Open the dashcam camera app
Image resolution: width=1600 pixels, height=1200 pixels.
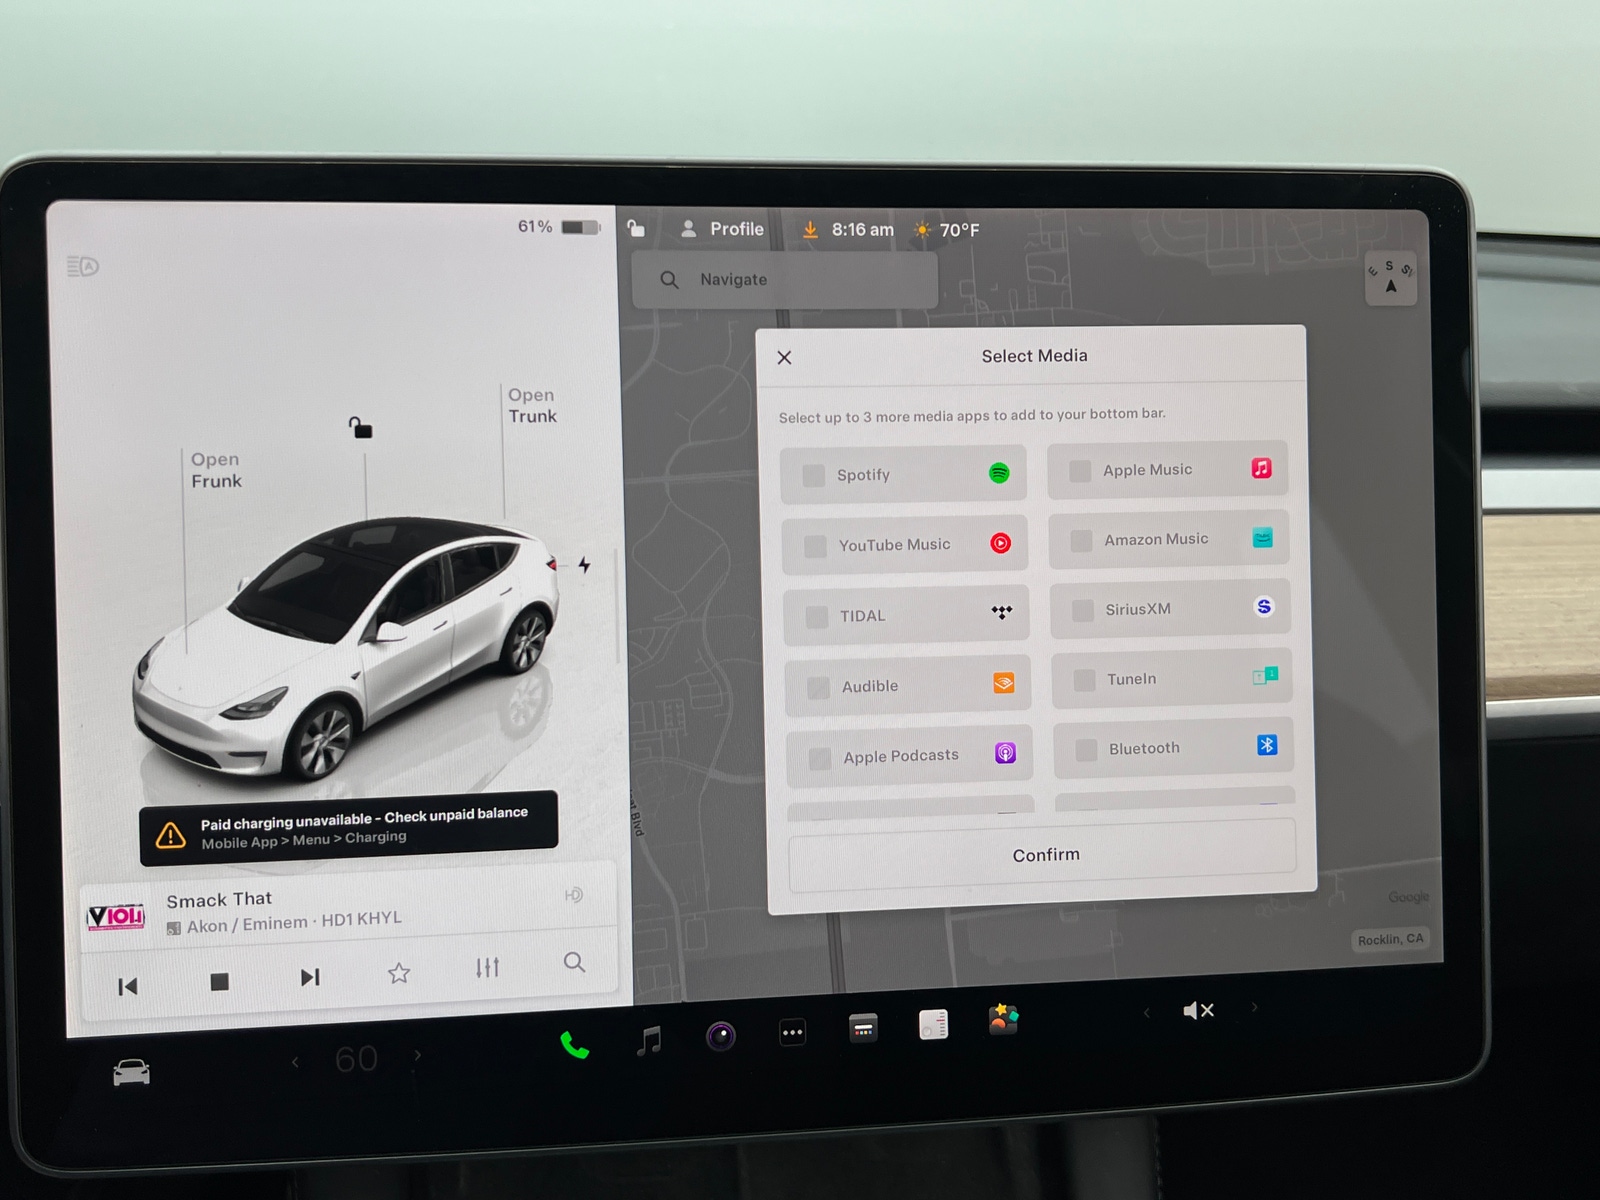[721, 1036]
